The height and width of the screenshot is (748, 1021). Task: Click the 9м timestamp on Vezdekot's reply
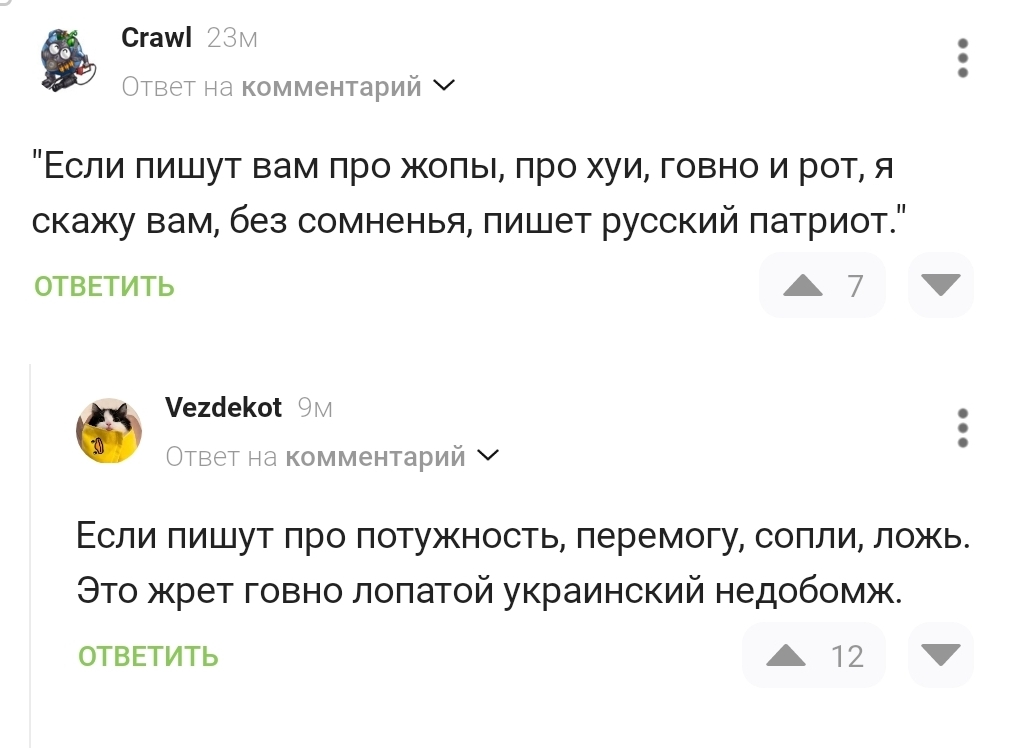[315, 408]
